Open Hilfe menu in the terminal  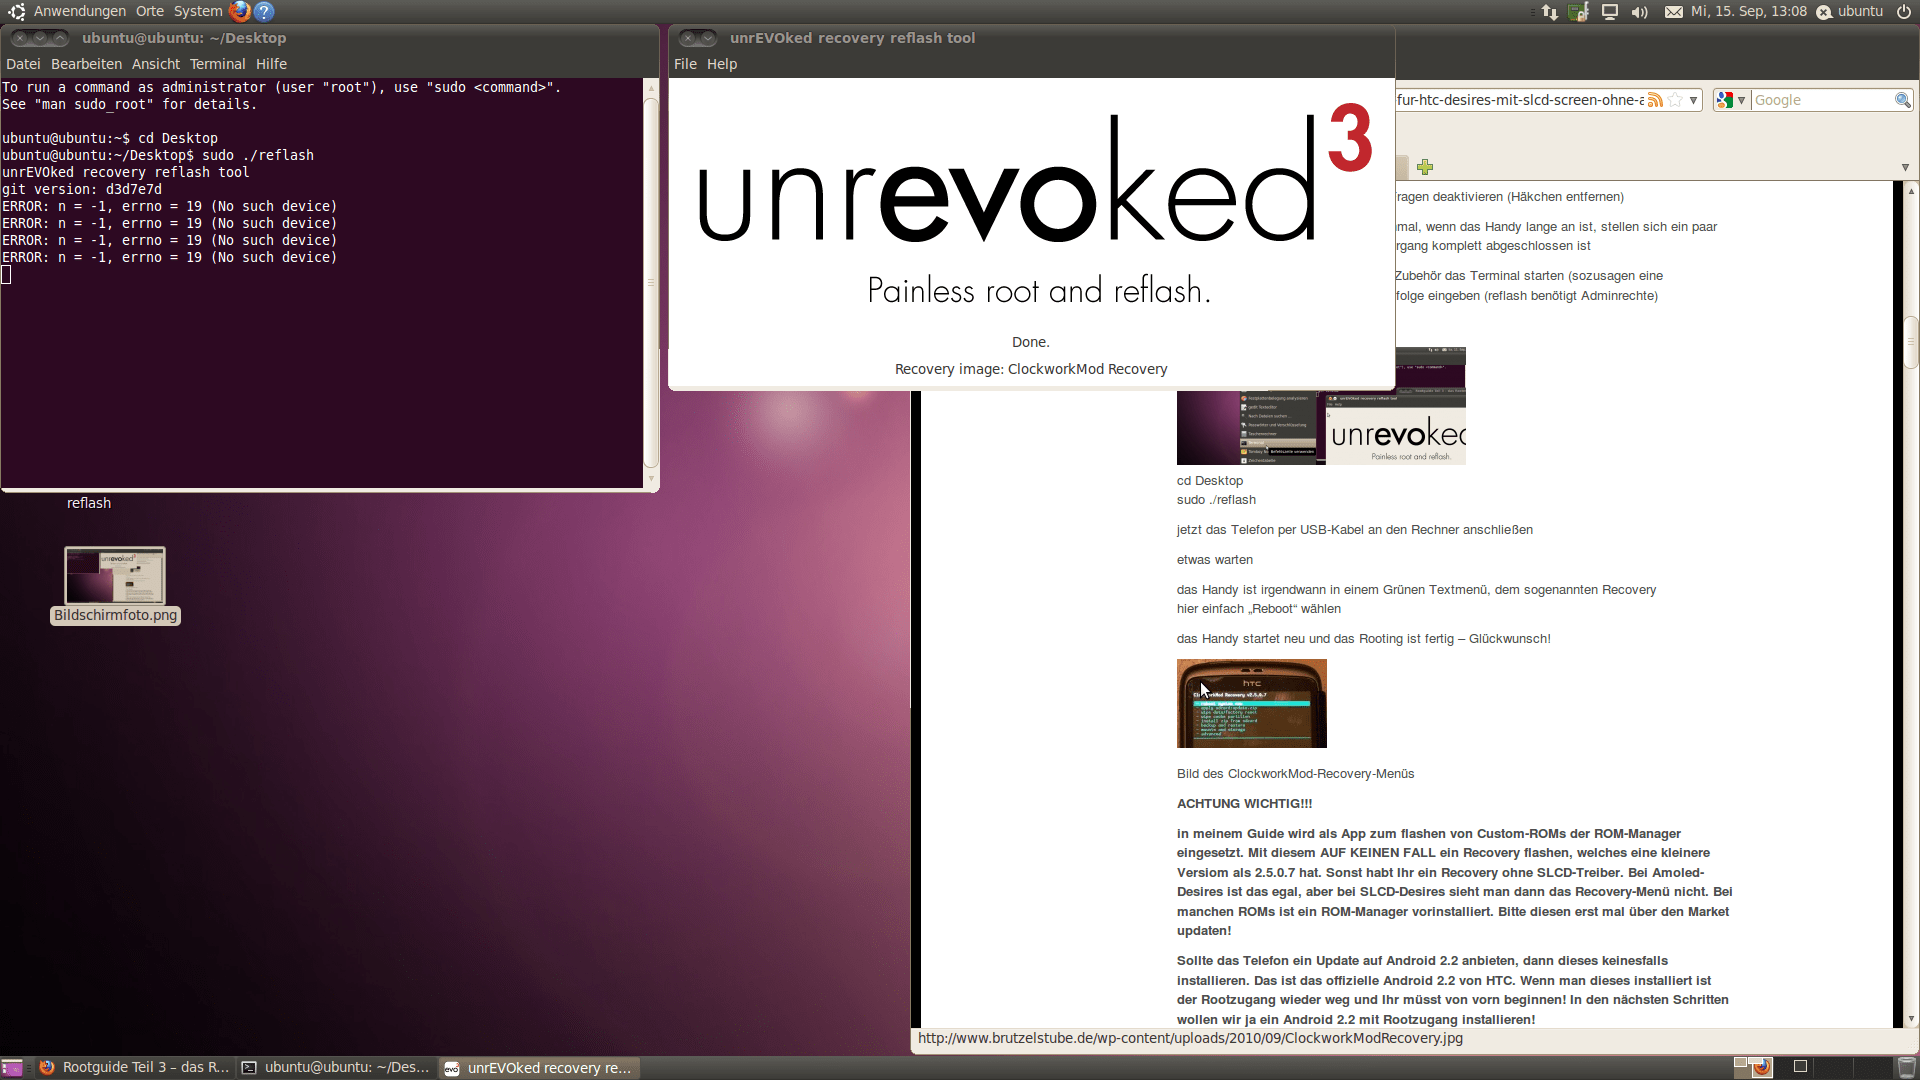click(271, 64)
